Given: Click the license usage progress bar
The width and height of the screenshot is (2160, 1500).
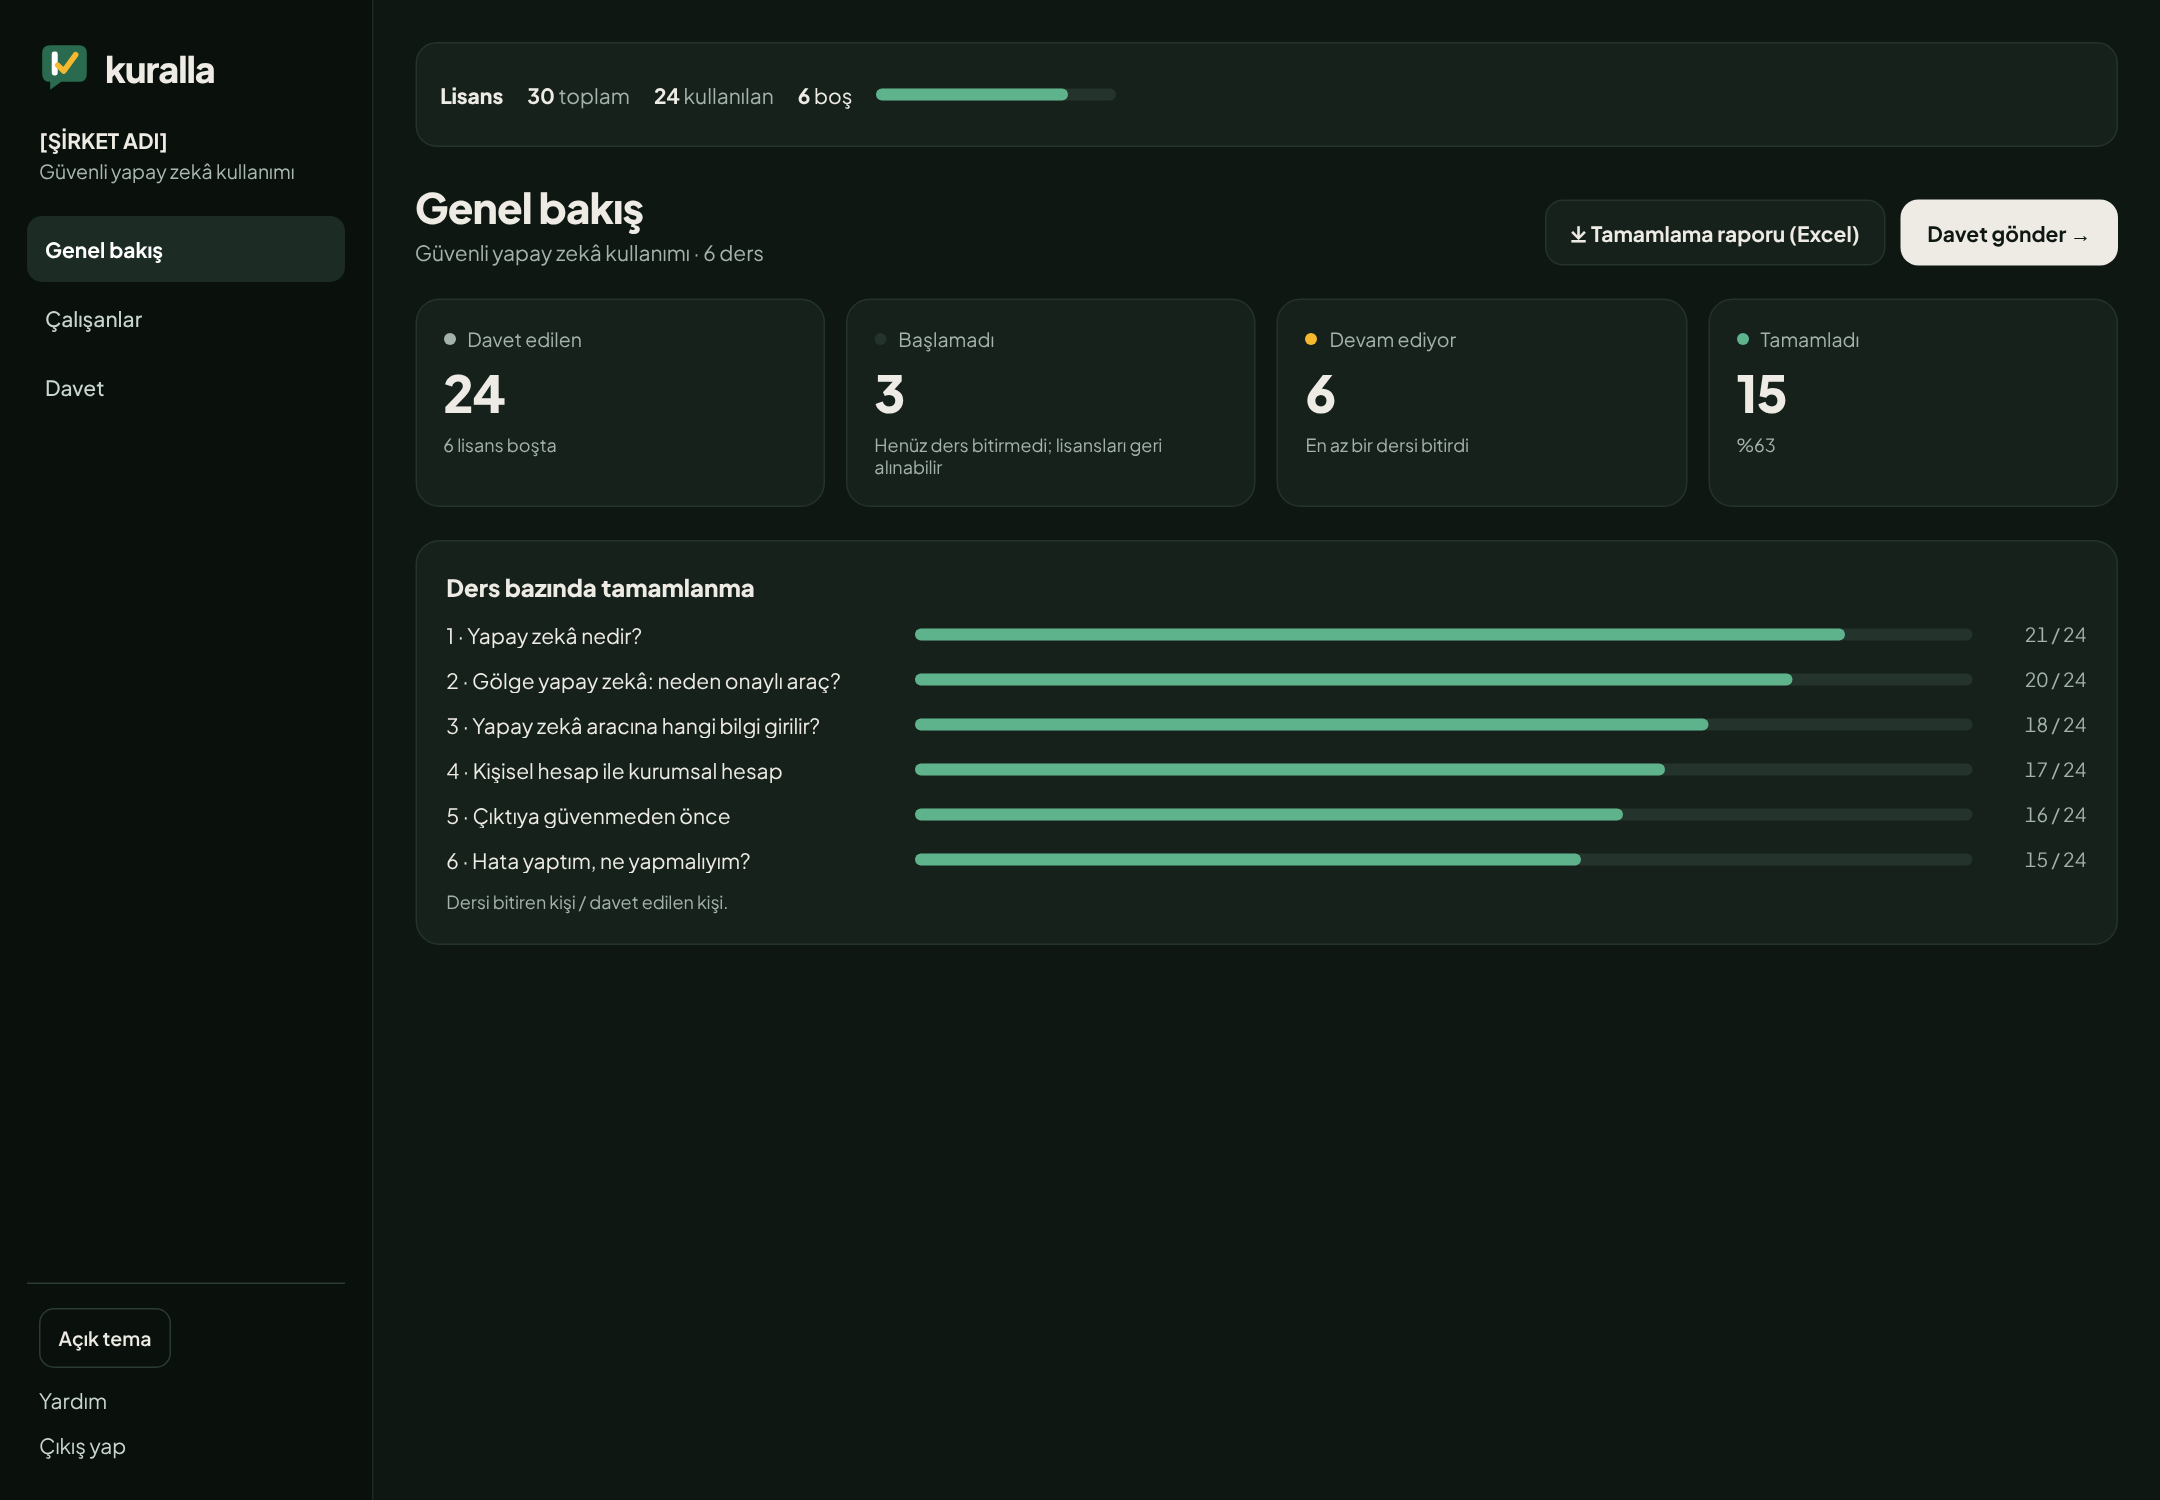Looking at the screenshot, I should pos(995,95).
